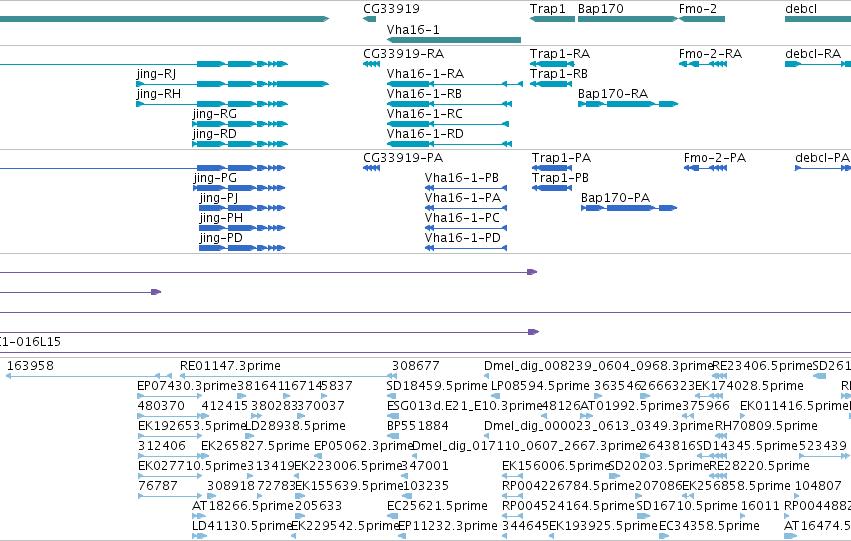Click the Bap170-PA protein feature bar
This screenshot has height=541, width=851.
pyautogui.click(x=629, y=208)
